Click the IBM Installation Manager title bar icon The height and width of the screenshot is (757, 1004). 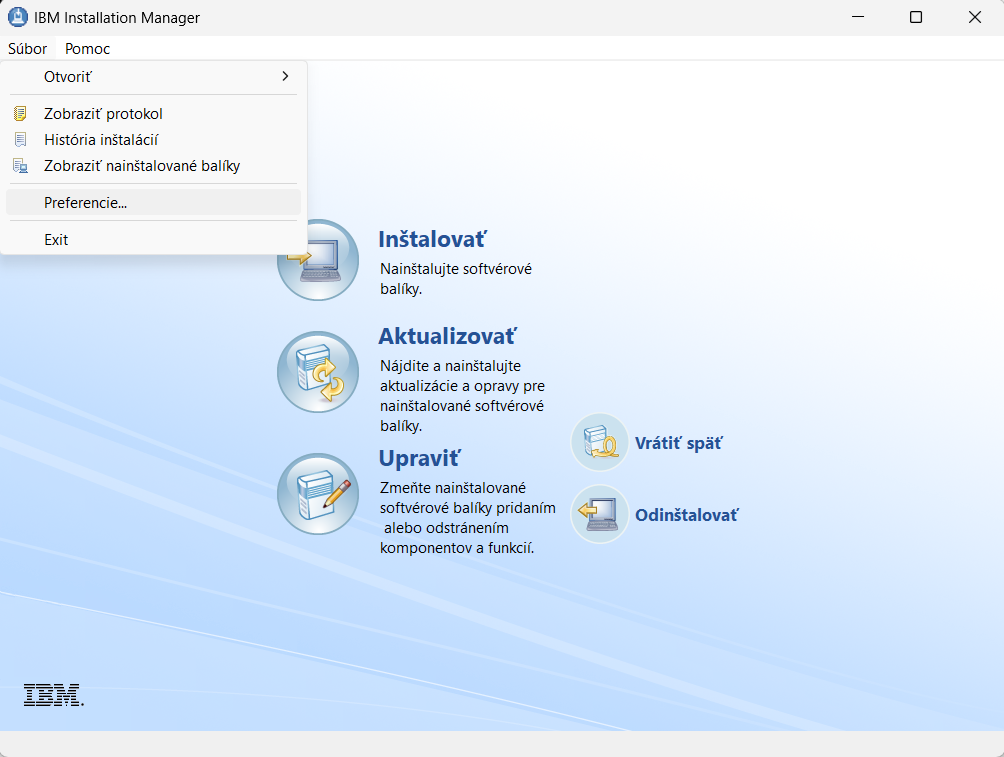[x=17, y=18]
